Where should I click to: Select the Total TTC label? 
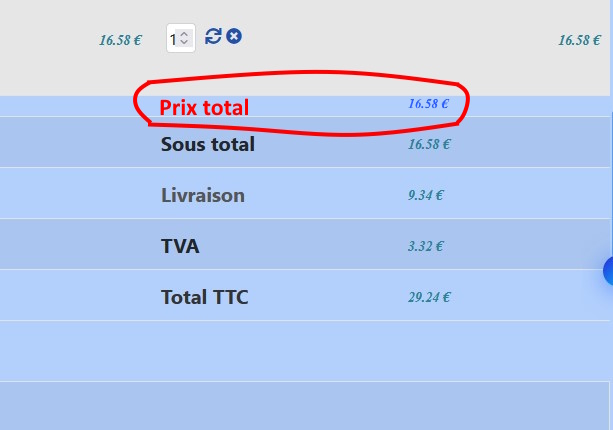[205, 297]
